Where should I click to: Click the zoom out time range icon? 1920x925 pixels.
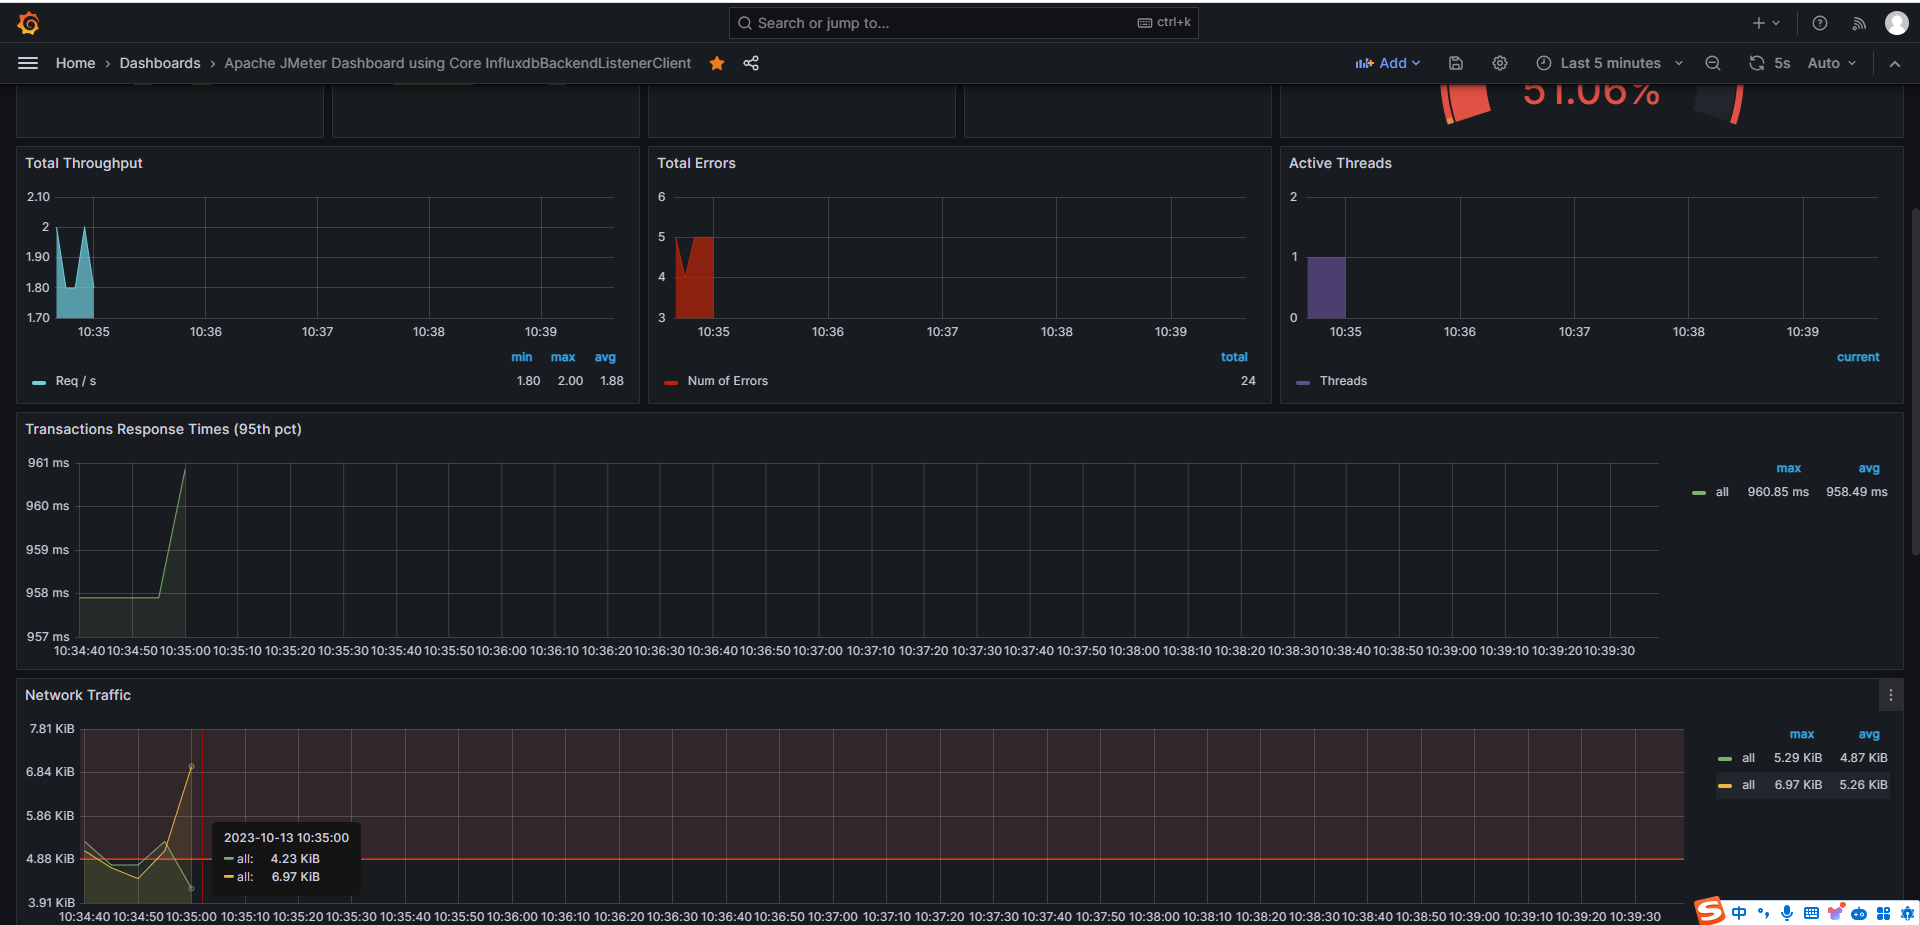1713,63
